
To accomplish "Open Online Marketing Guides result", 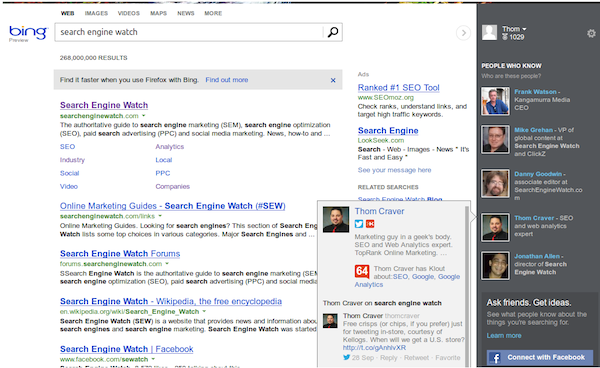I will [x=173, y=206].
